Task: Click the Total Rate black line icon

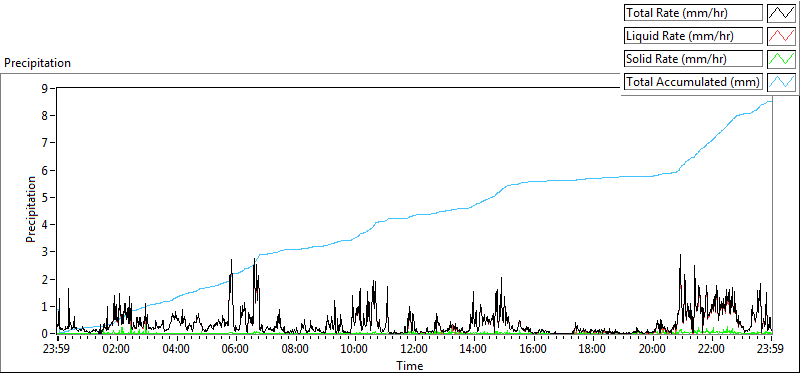Action: pos(781,13)
